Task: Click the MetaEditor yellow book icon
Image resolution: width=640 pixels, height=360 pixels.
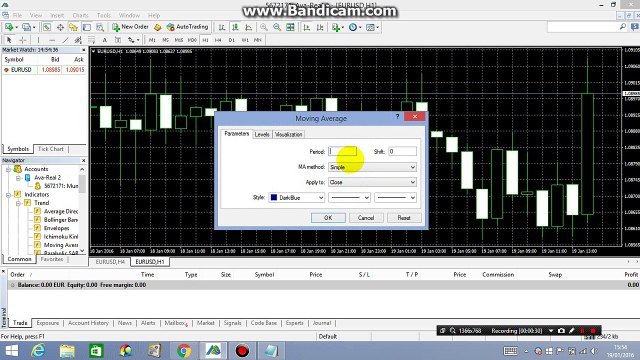Action: pyautogui.click(x=158, y=27)
